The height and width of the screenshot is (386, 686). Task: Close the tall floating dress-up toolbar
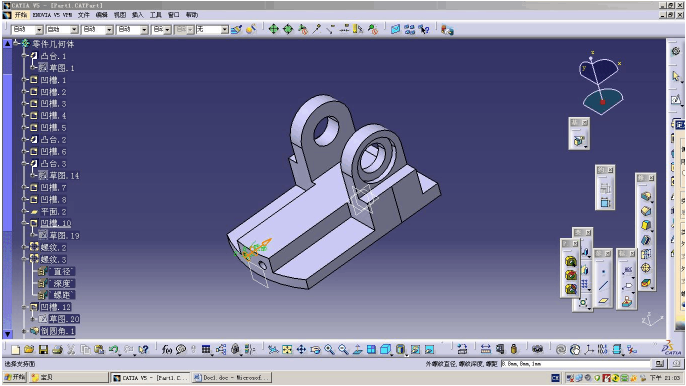(651, 178)
